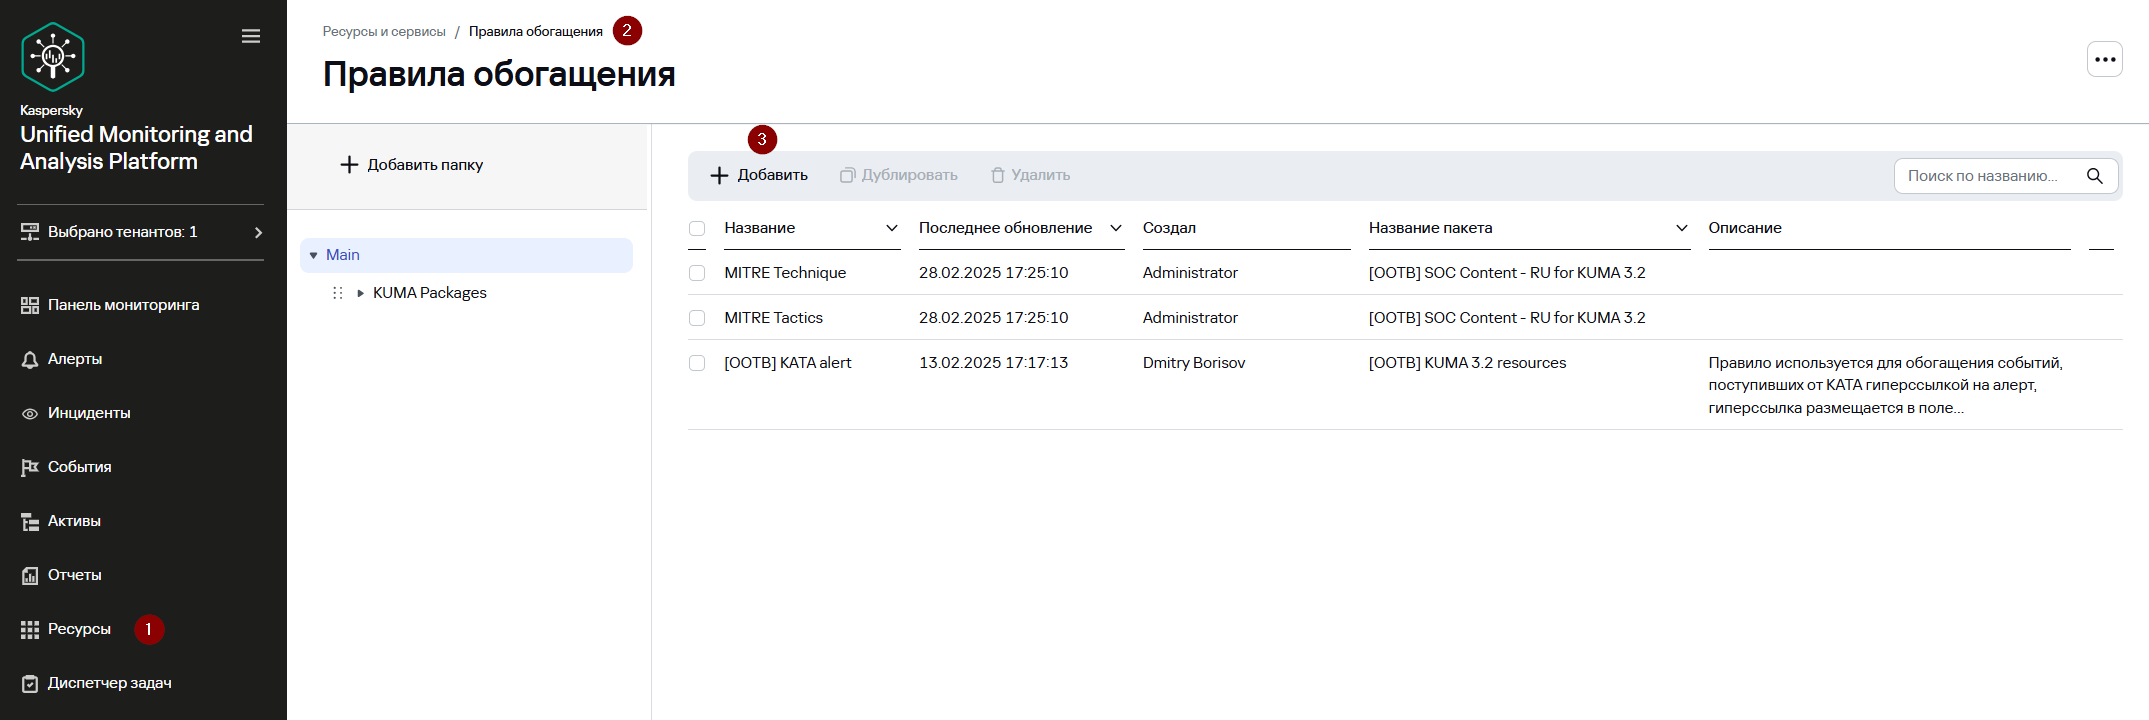Click the Выбрано тенантов: 1 label
The image size is (2149, 720).
coord(123,232)
